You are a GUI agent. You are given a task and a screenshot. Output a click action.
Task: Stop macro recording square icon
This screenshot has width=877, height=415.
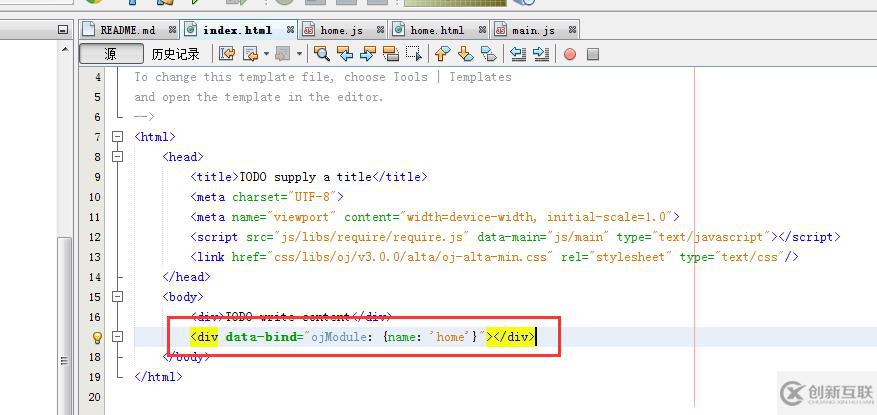click(x=593, y=55)
